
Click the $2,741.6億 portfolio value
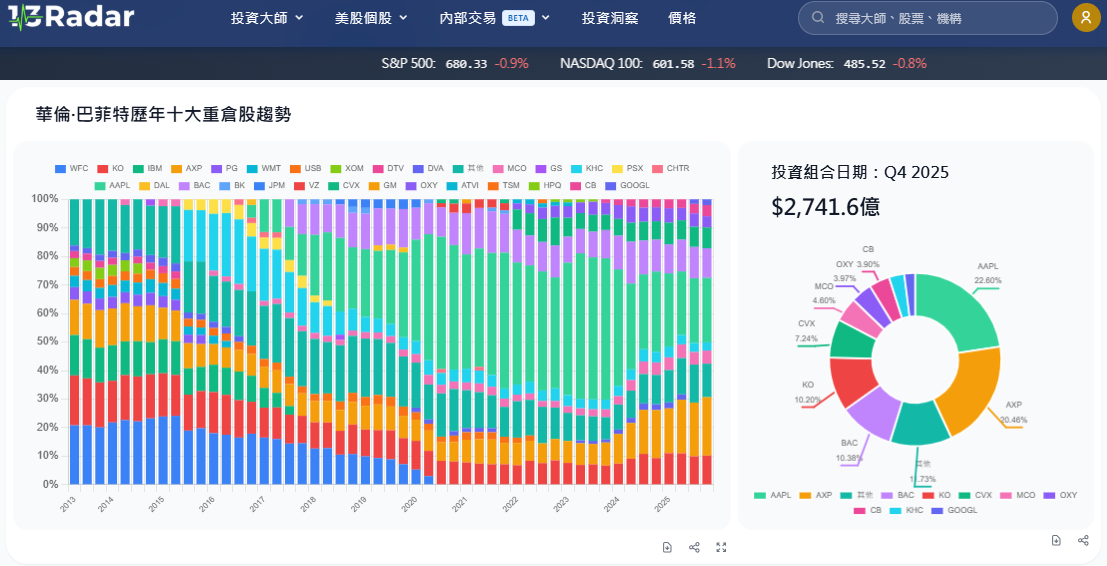tap(826, 207)
